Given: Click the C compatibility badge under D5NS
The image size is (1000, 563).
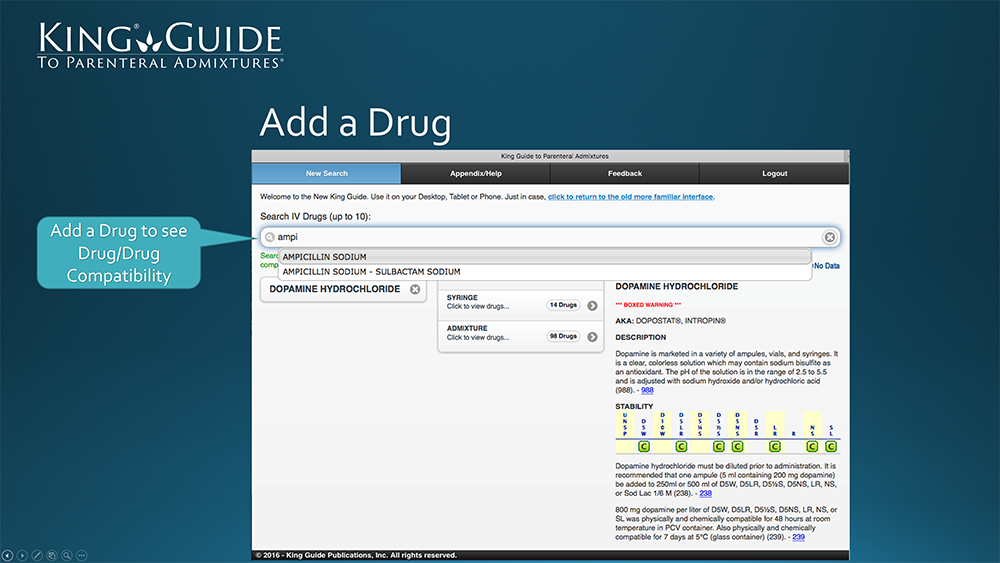Looking at the screenshot, I should 737,446.
